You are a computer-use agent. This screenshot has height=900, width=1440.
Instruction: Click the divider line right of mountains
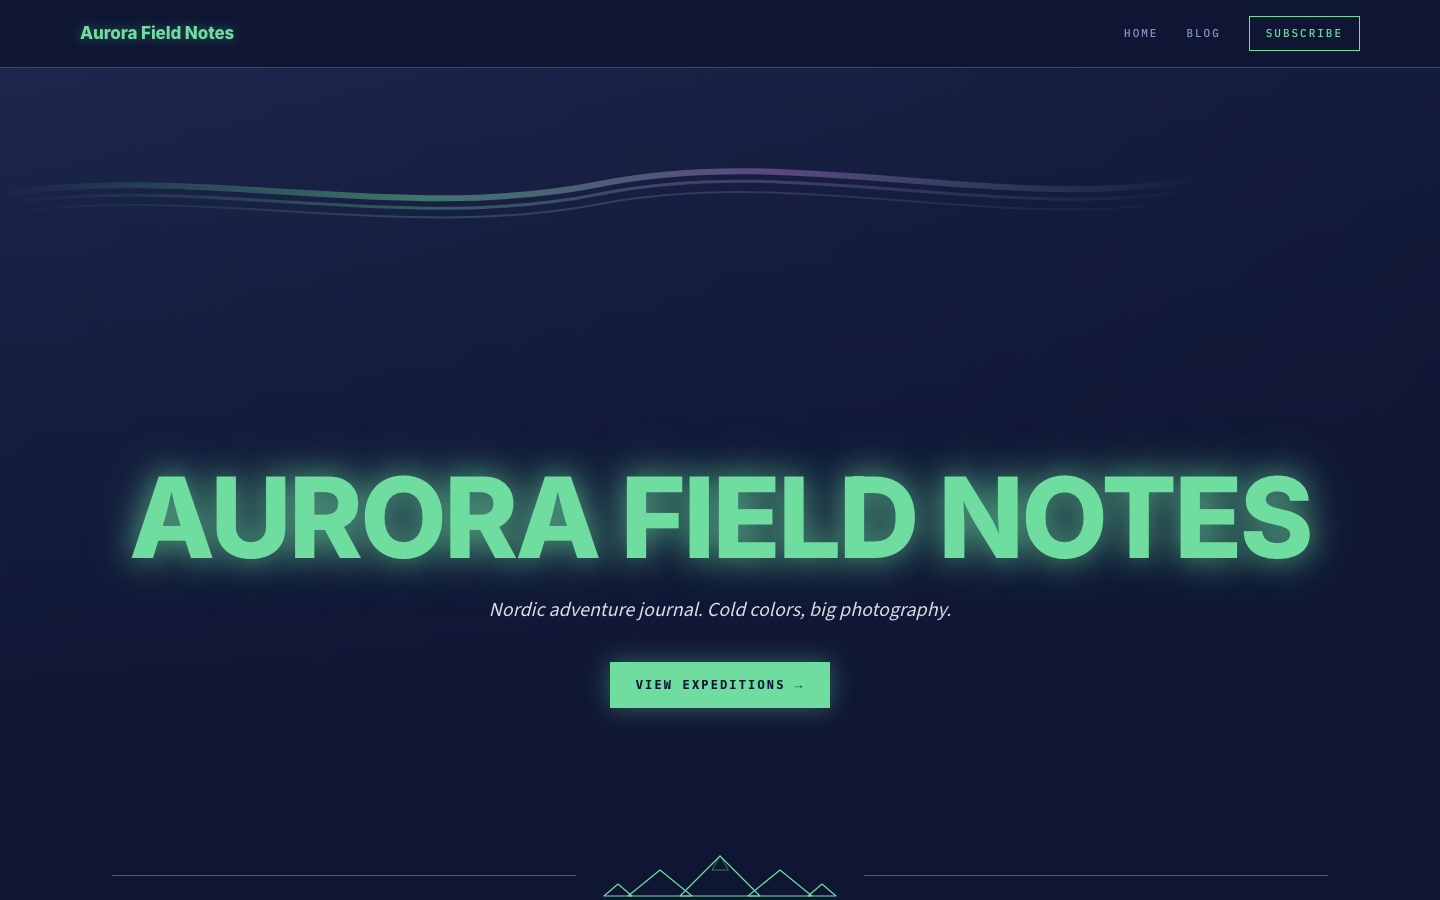[x=1096, y=875]
